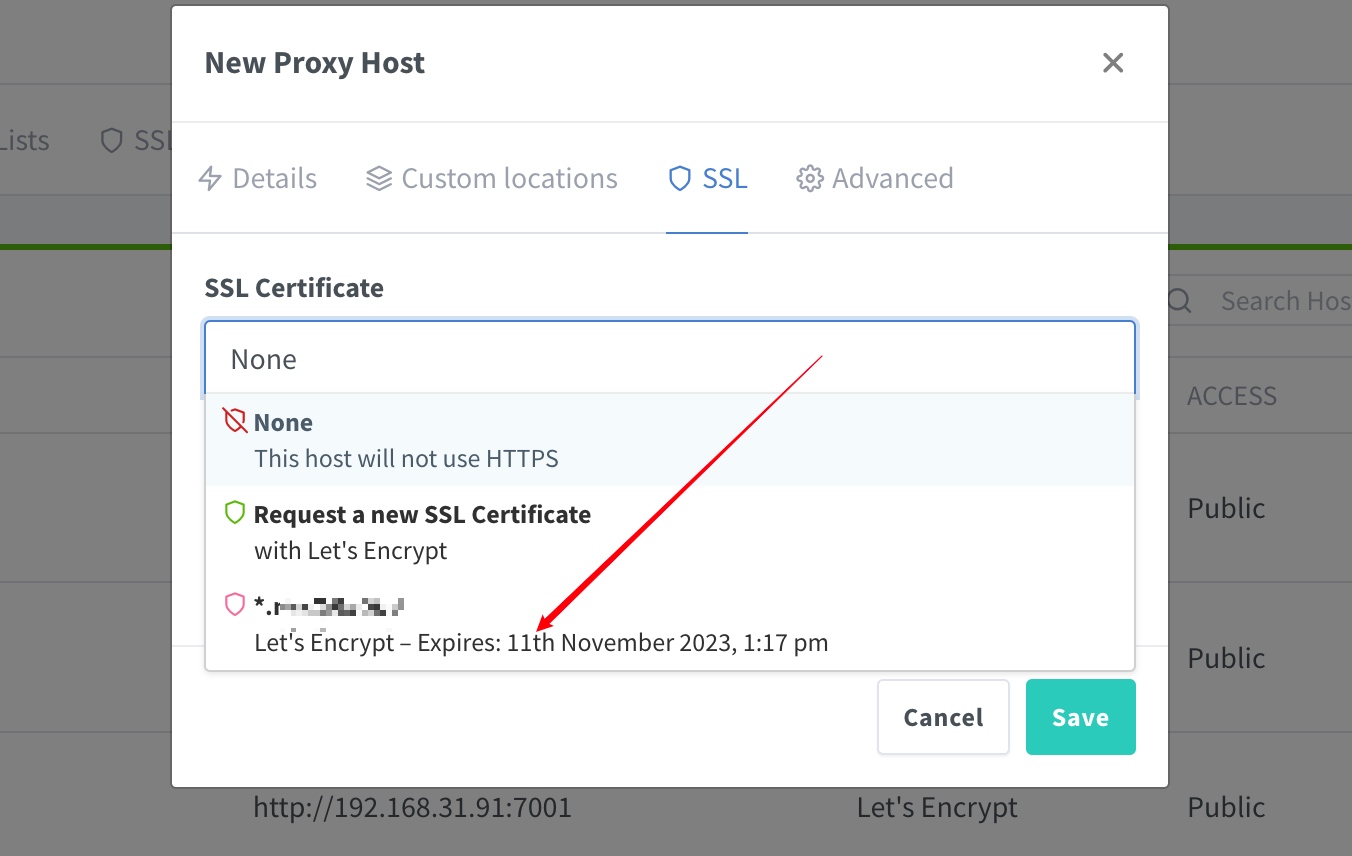Click the gear icon on Advanced tab
This screenshot has width=1352, height=856.
coord(808,179)
